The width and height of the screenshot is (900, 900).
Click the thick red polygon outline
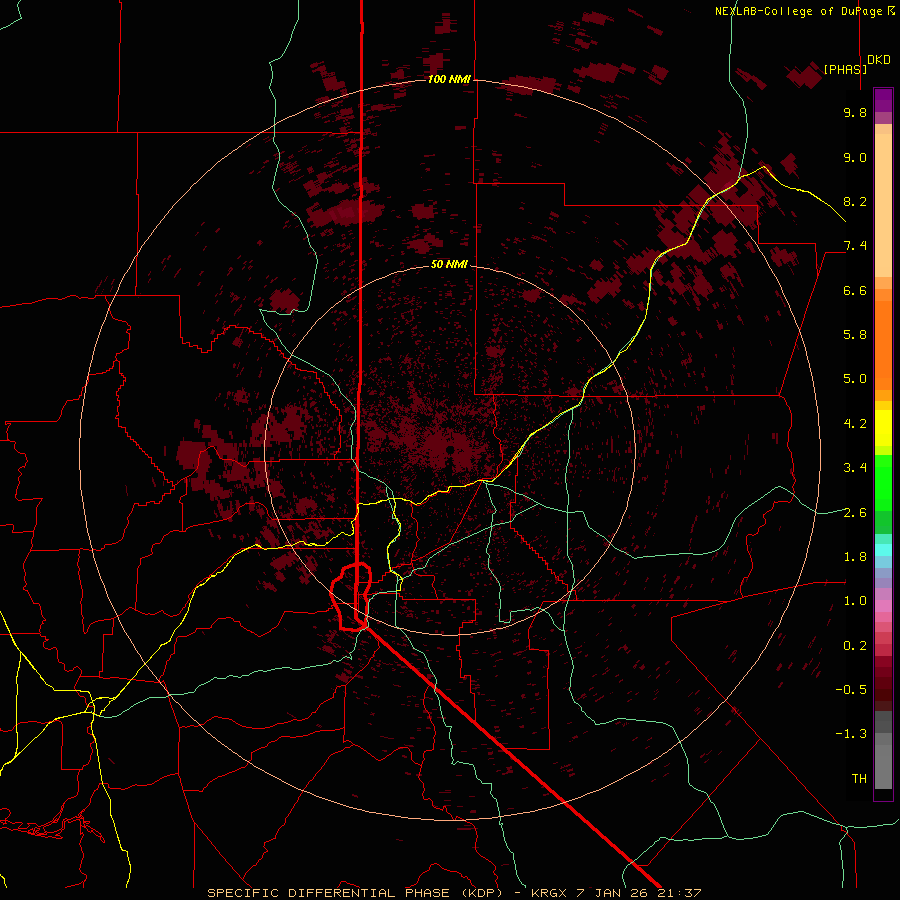click(351, 597)
